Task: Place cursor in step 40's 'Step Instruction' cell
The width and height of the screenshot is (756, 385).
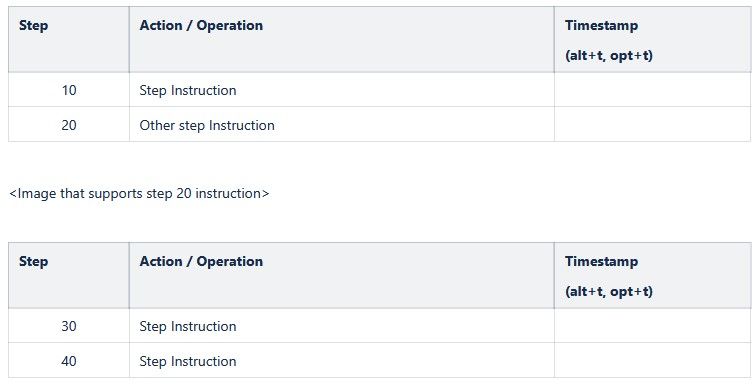Action: [x=342, y=361]
